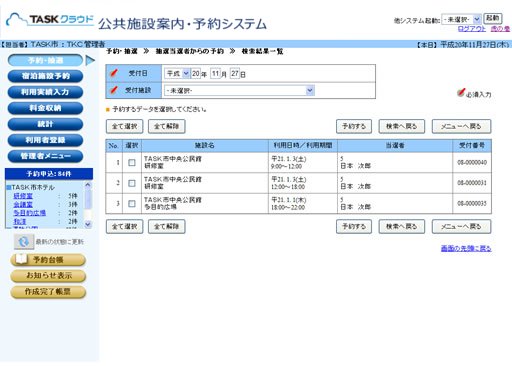The width and height of the screenshot is (512, 366).
Task: Click the day field showing 27
Action: point(235,73)
